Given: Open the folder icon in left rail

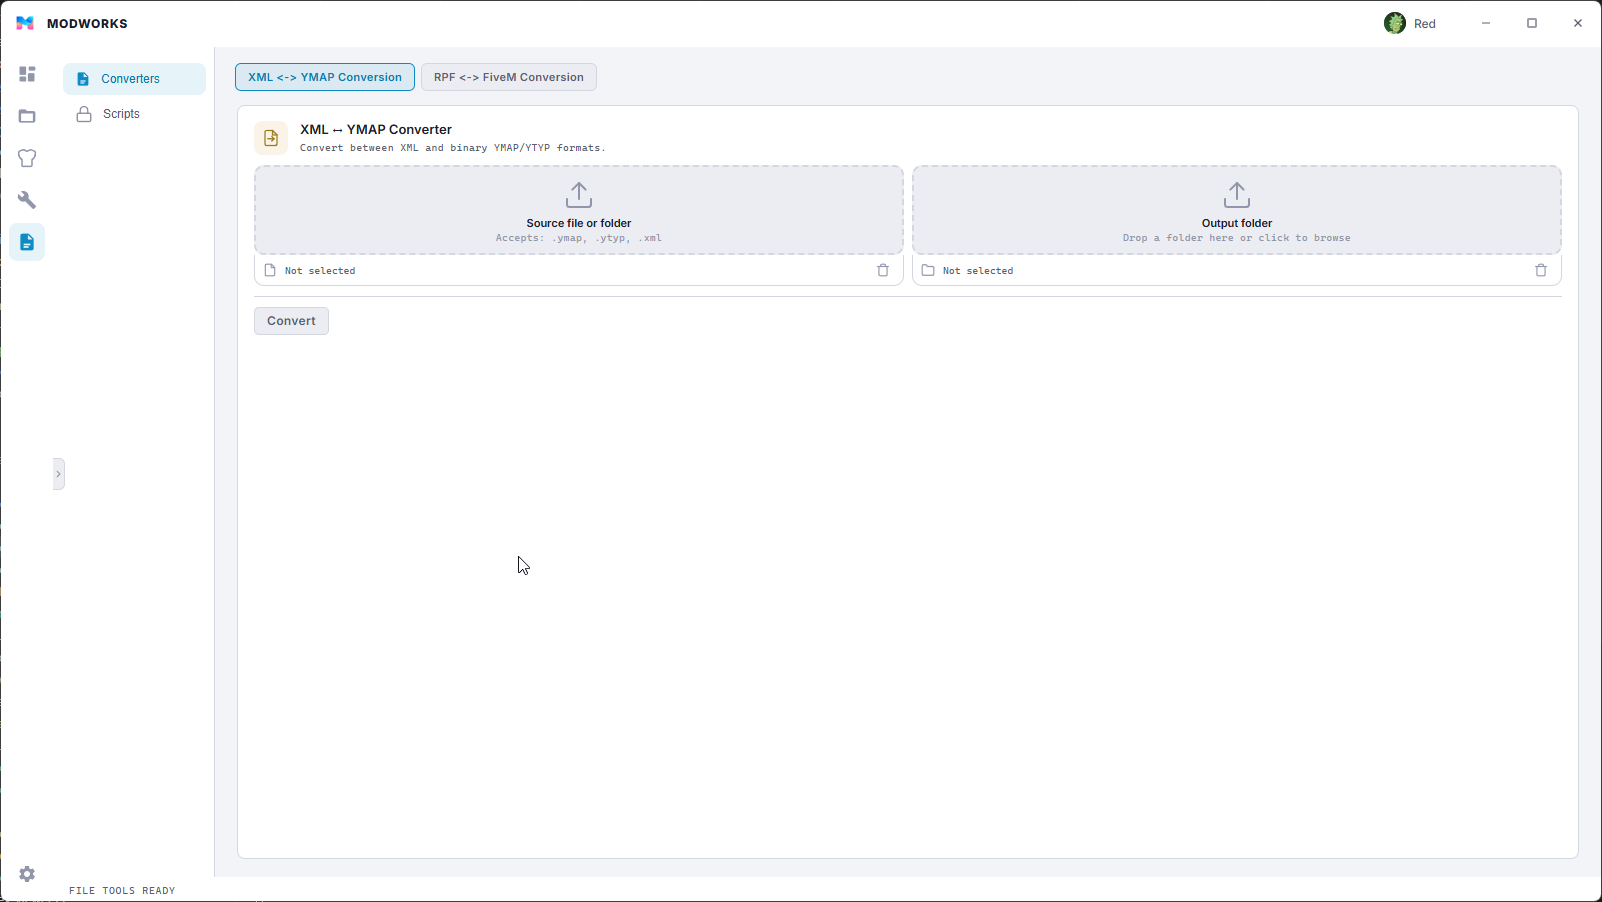Looking at the screenshot, I should tap(27, 116).
